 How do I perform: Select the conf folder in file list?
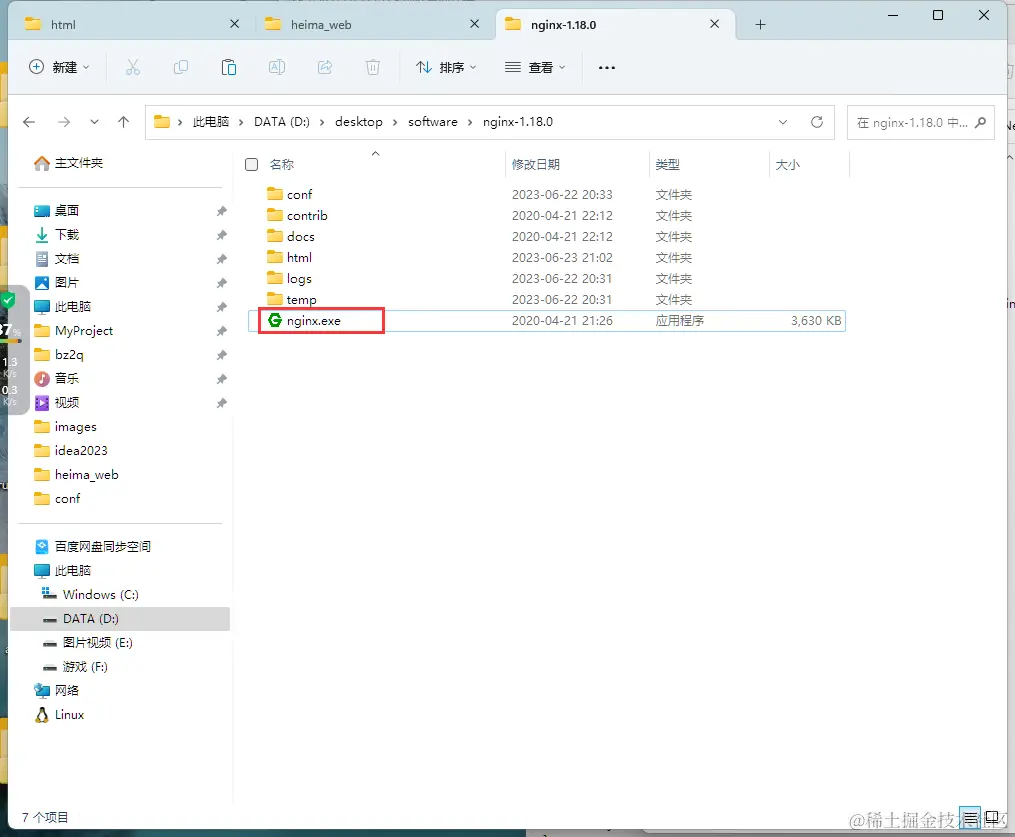tap(547, 194)
